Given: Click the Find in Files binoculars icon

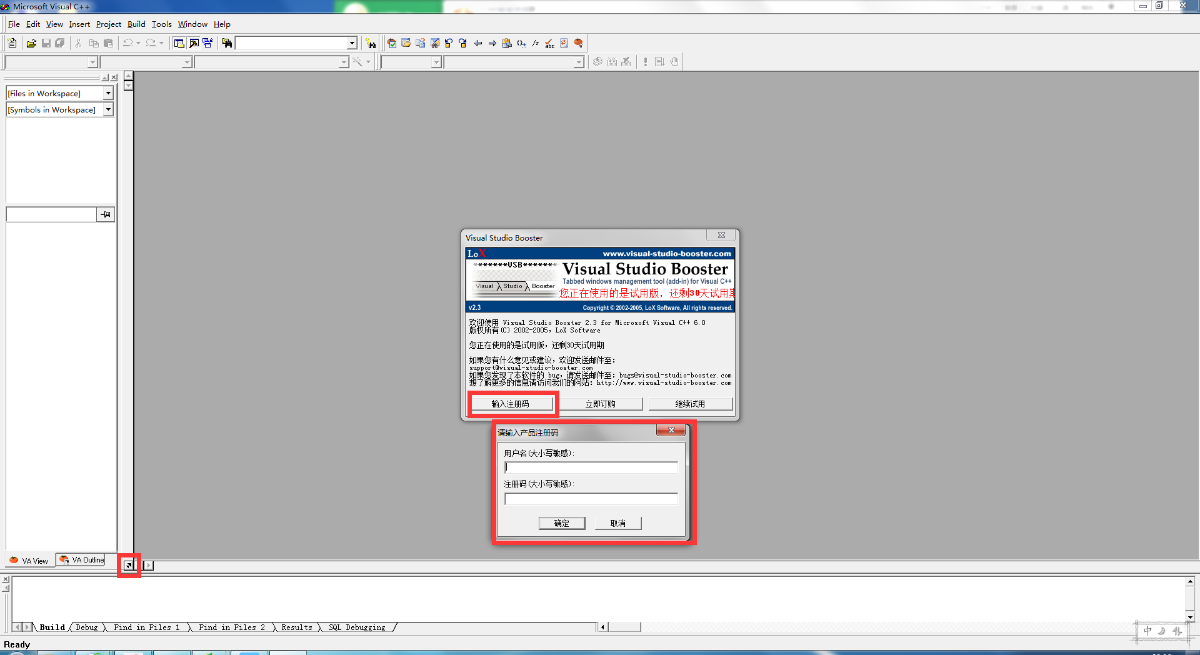Looking at the screenshot, I should coord(228,43).
